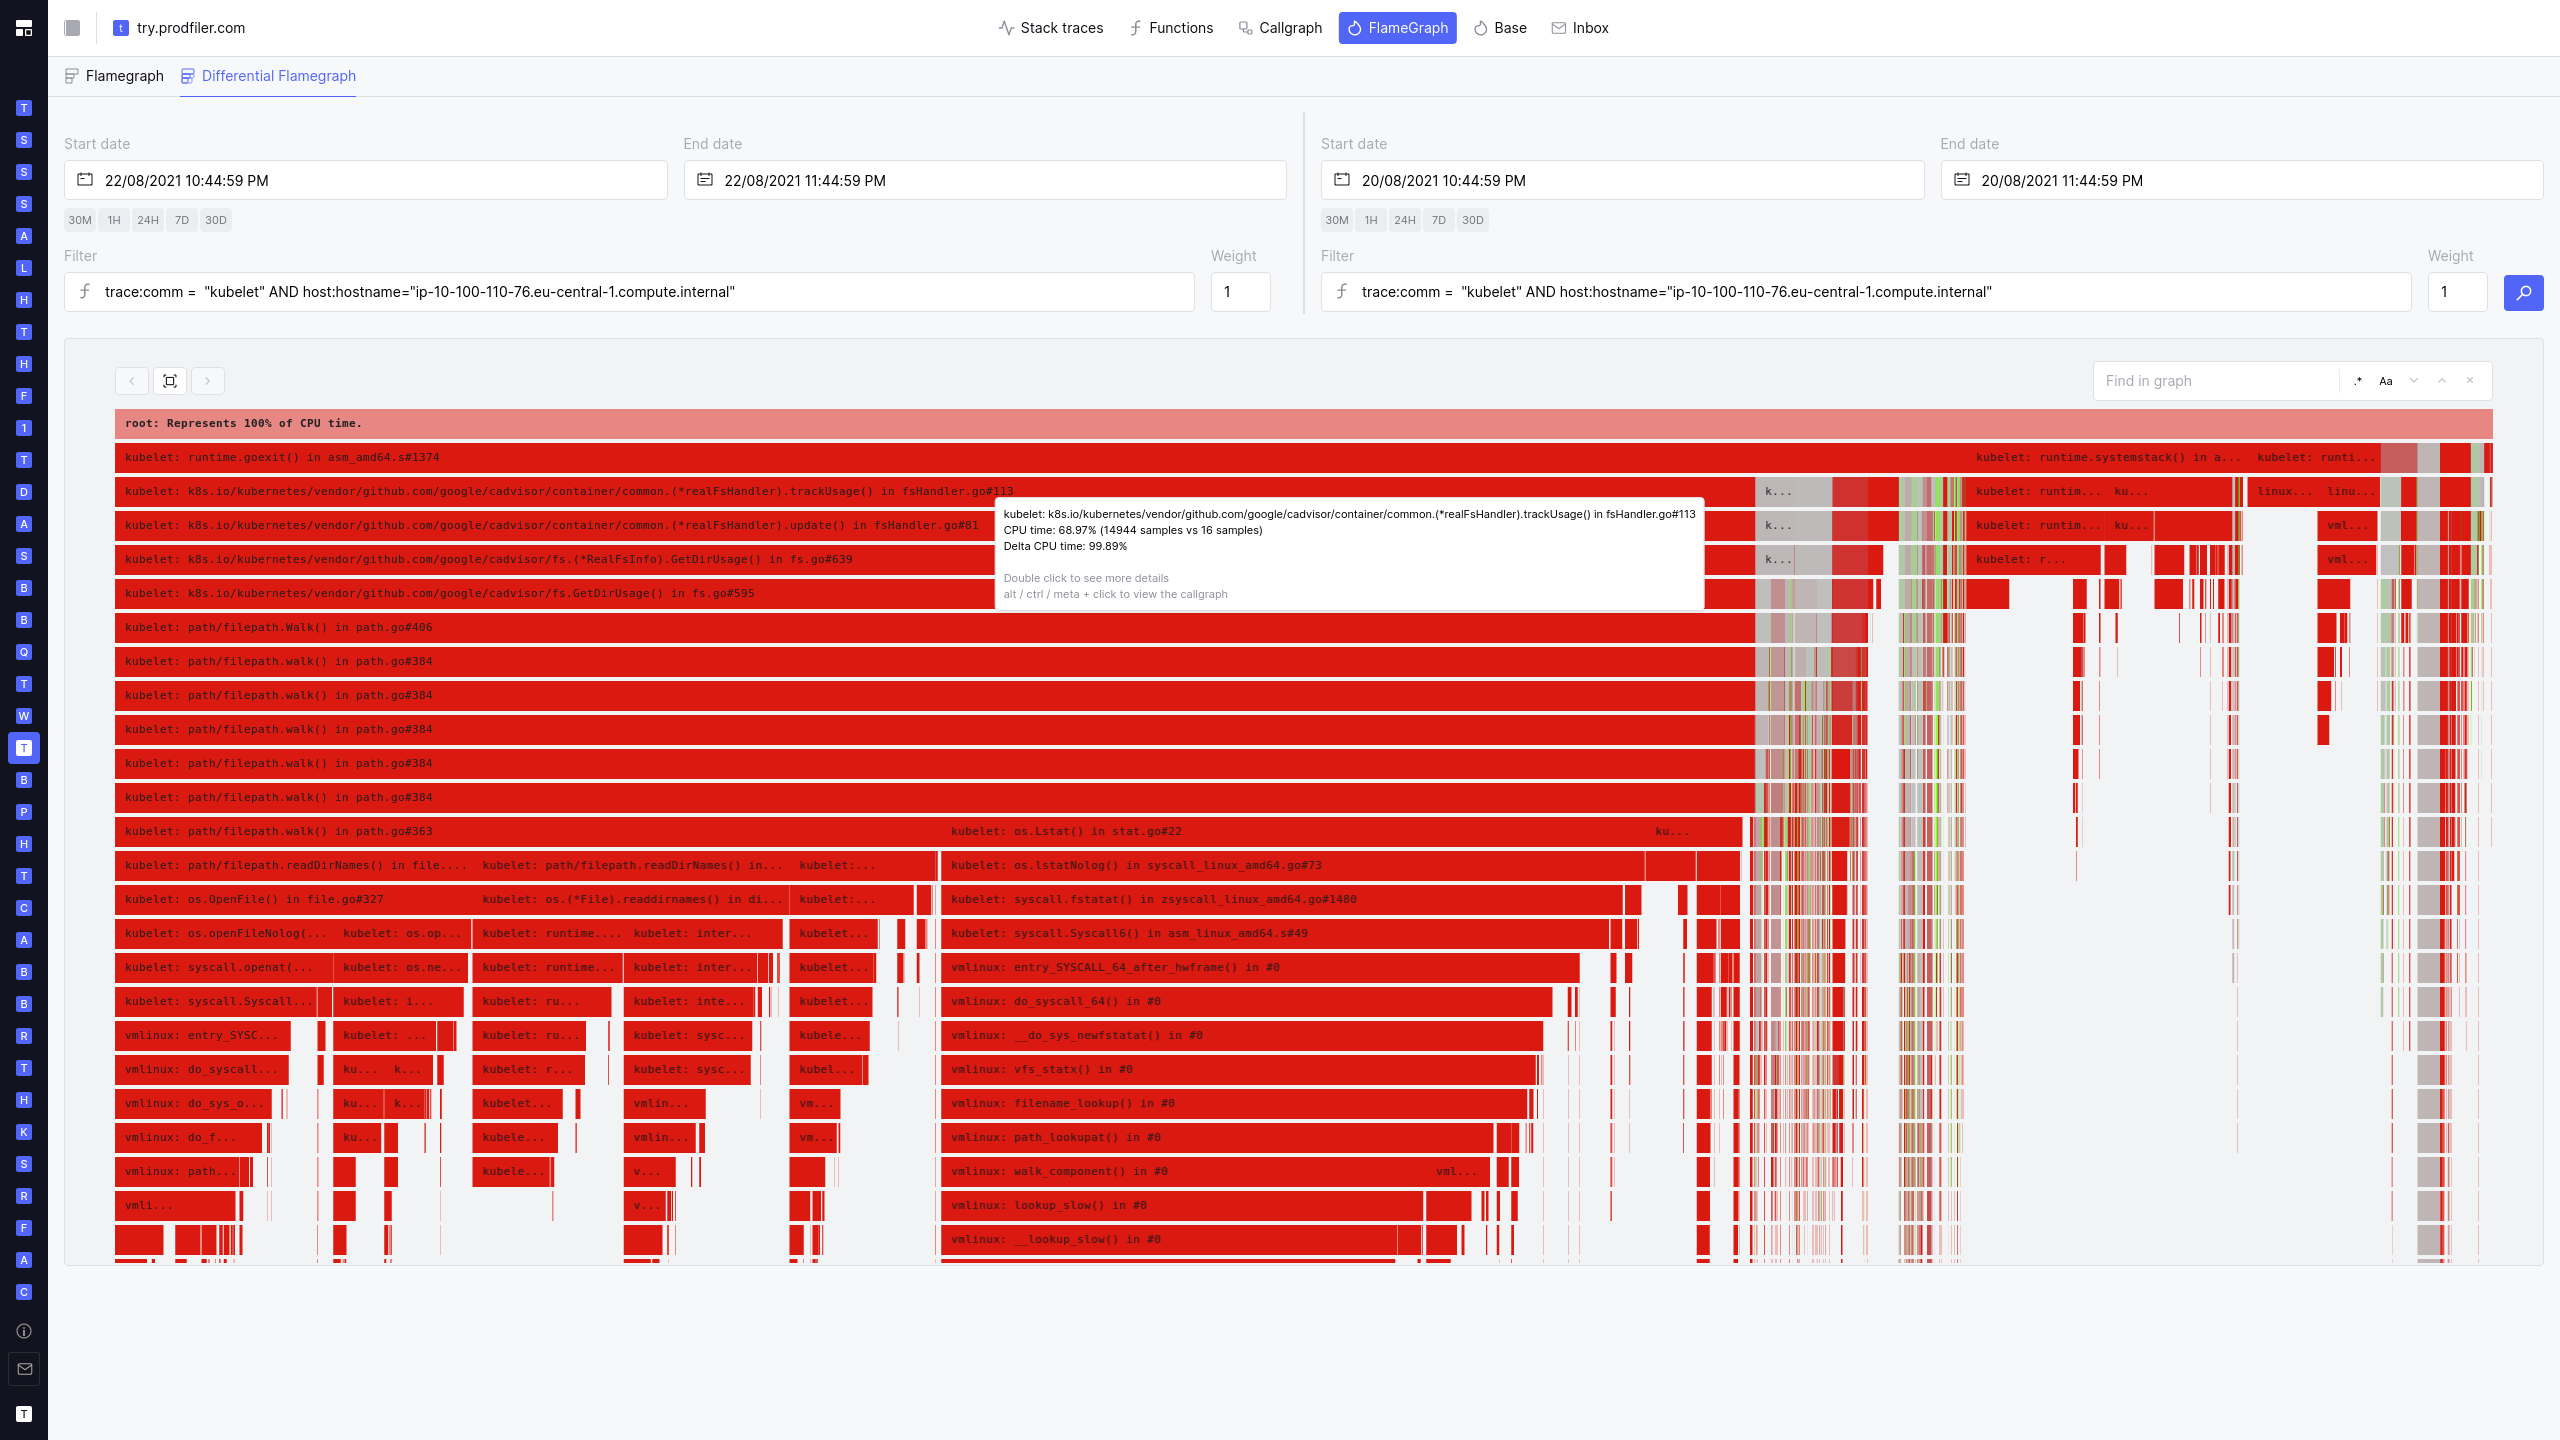
Task: Choose the right 7D time range preset
Action: 1439,220
